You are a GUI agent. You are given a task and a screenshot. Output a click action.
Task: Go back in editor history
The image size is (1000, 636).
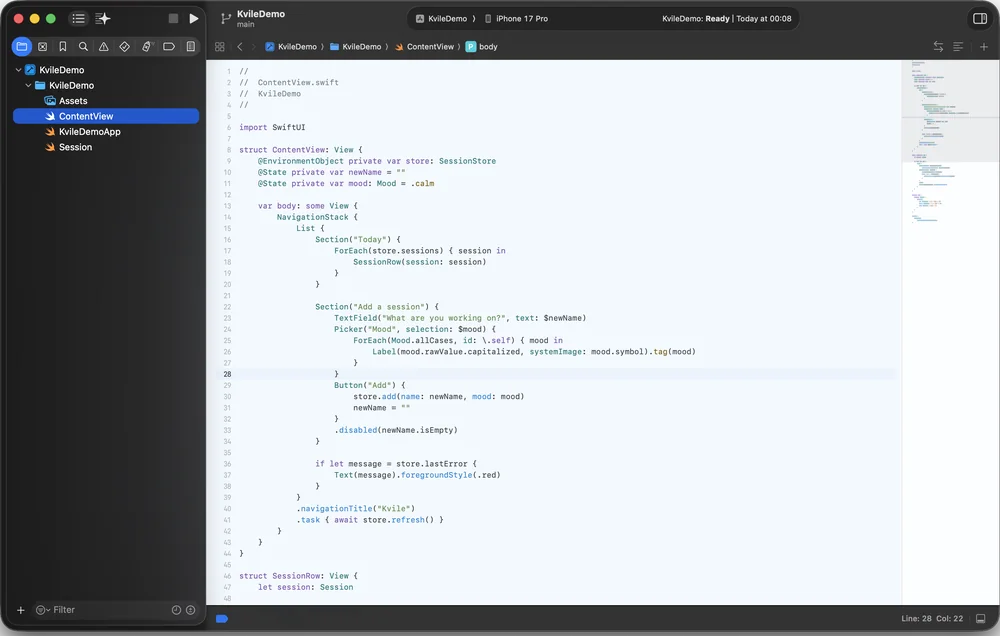point(240,47)
